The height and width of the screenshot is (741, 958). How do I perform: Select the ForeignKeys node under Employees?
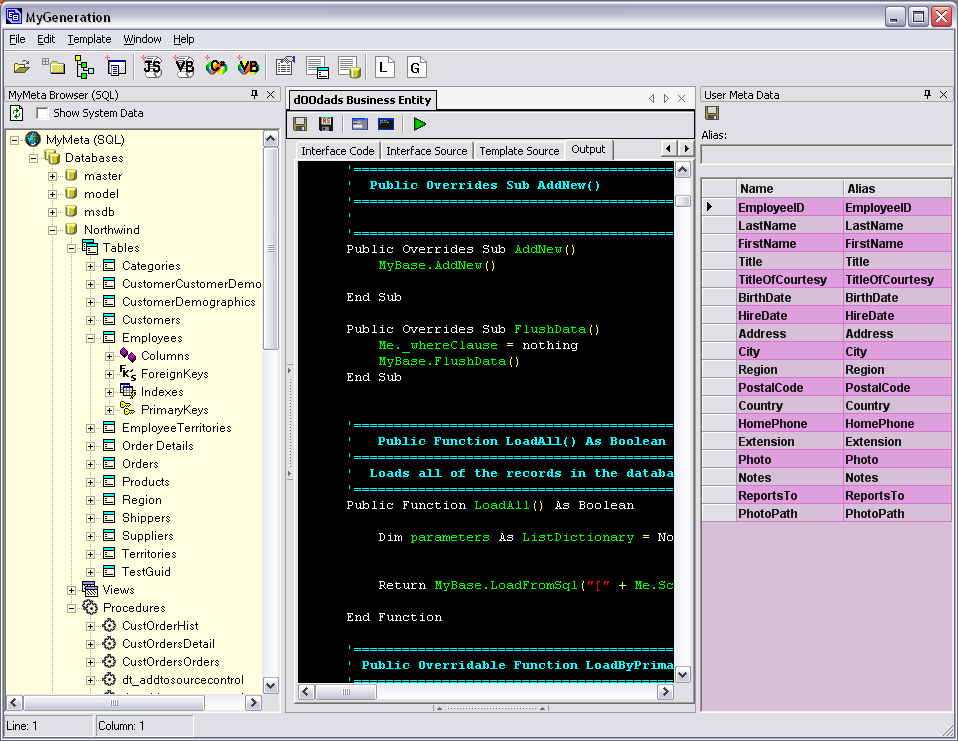(x=175, y=374)
